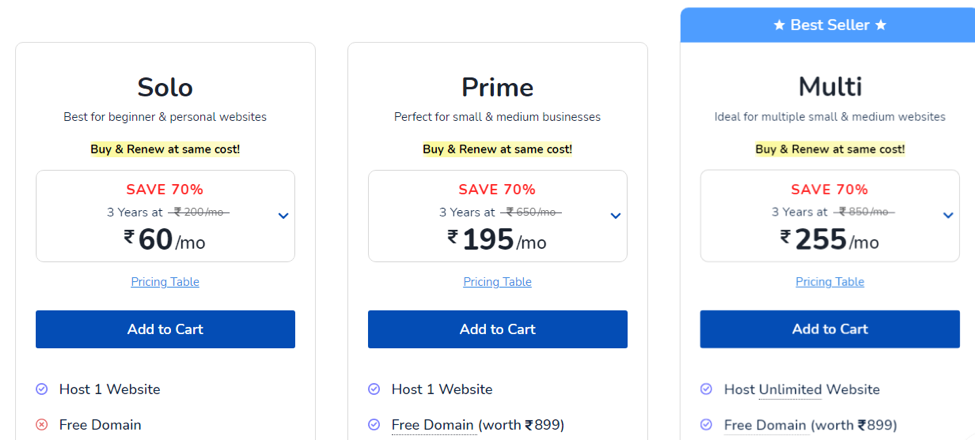
Task: Click underlined Unlimited text in Multi plan
Action: pos(790,390)
